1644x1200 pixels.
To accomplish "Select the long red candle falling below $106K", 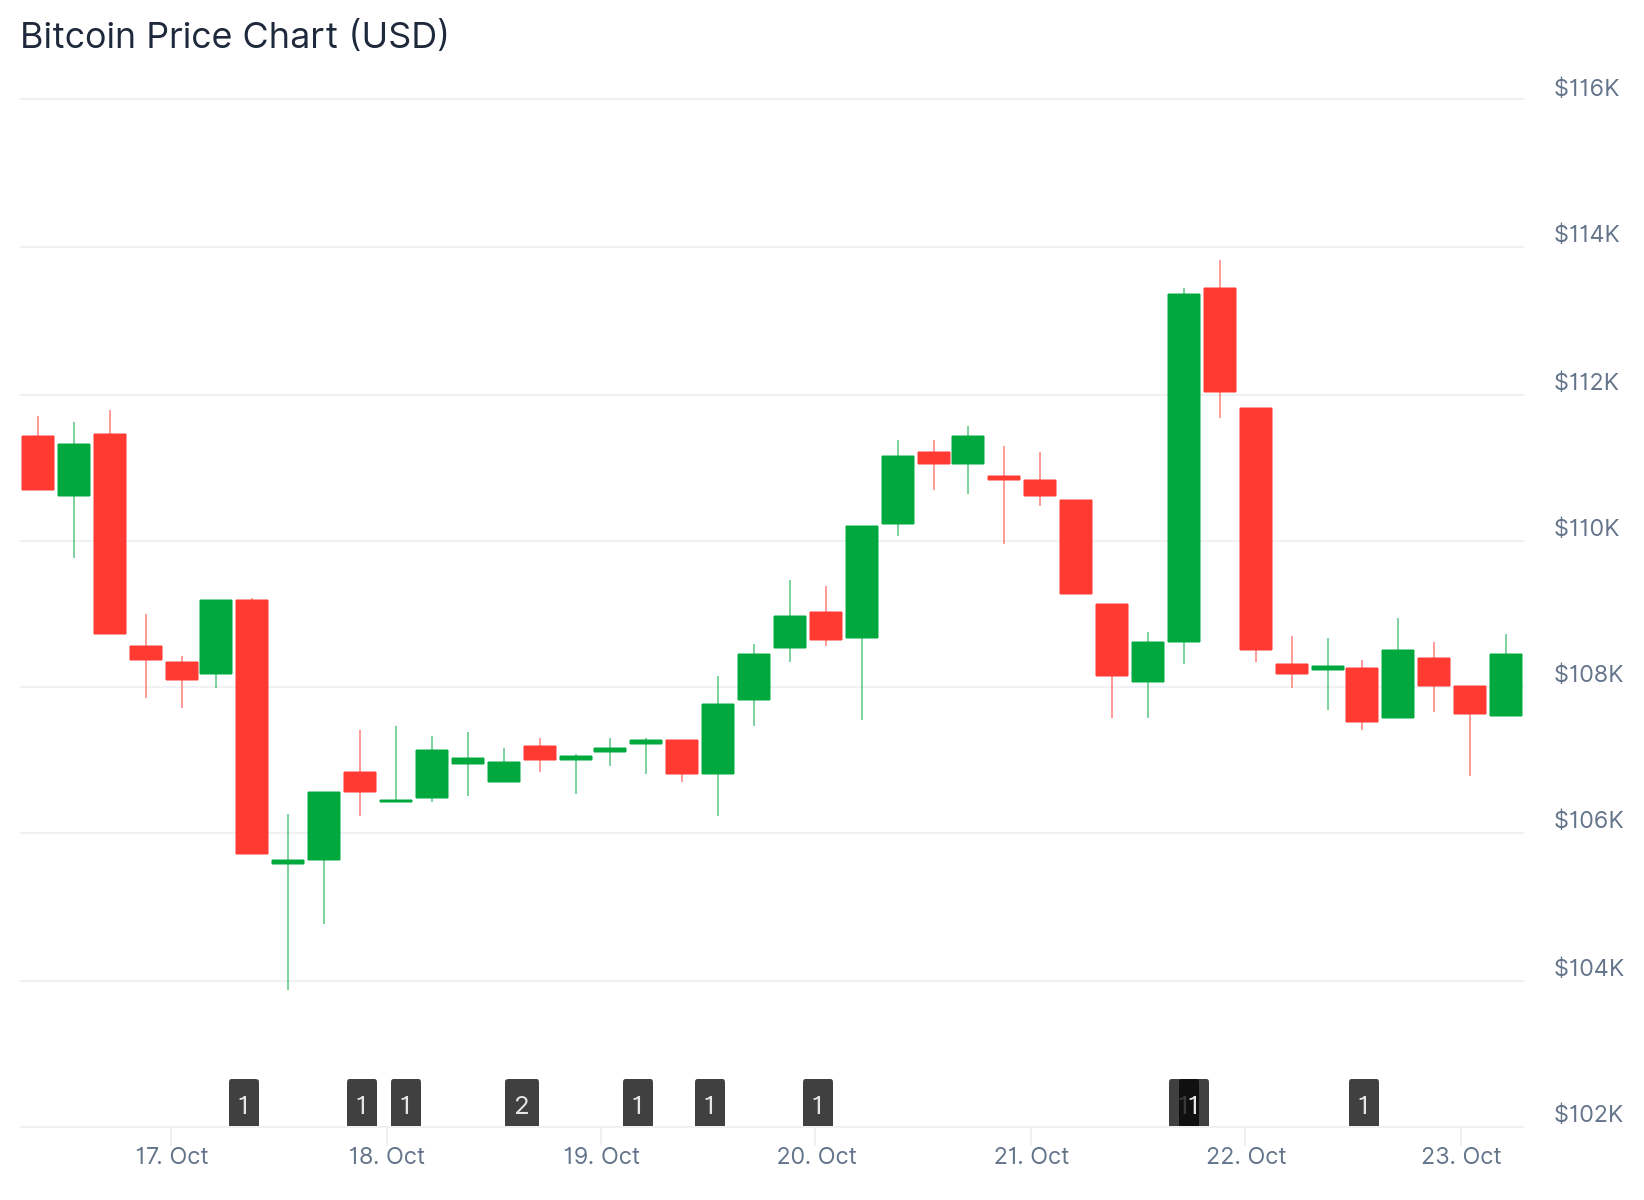I will (252, 727).
